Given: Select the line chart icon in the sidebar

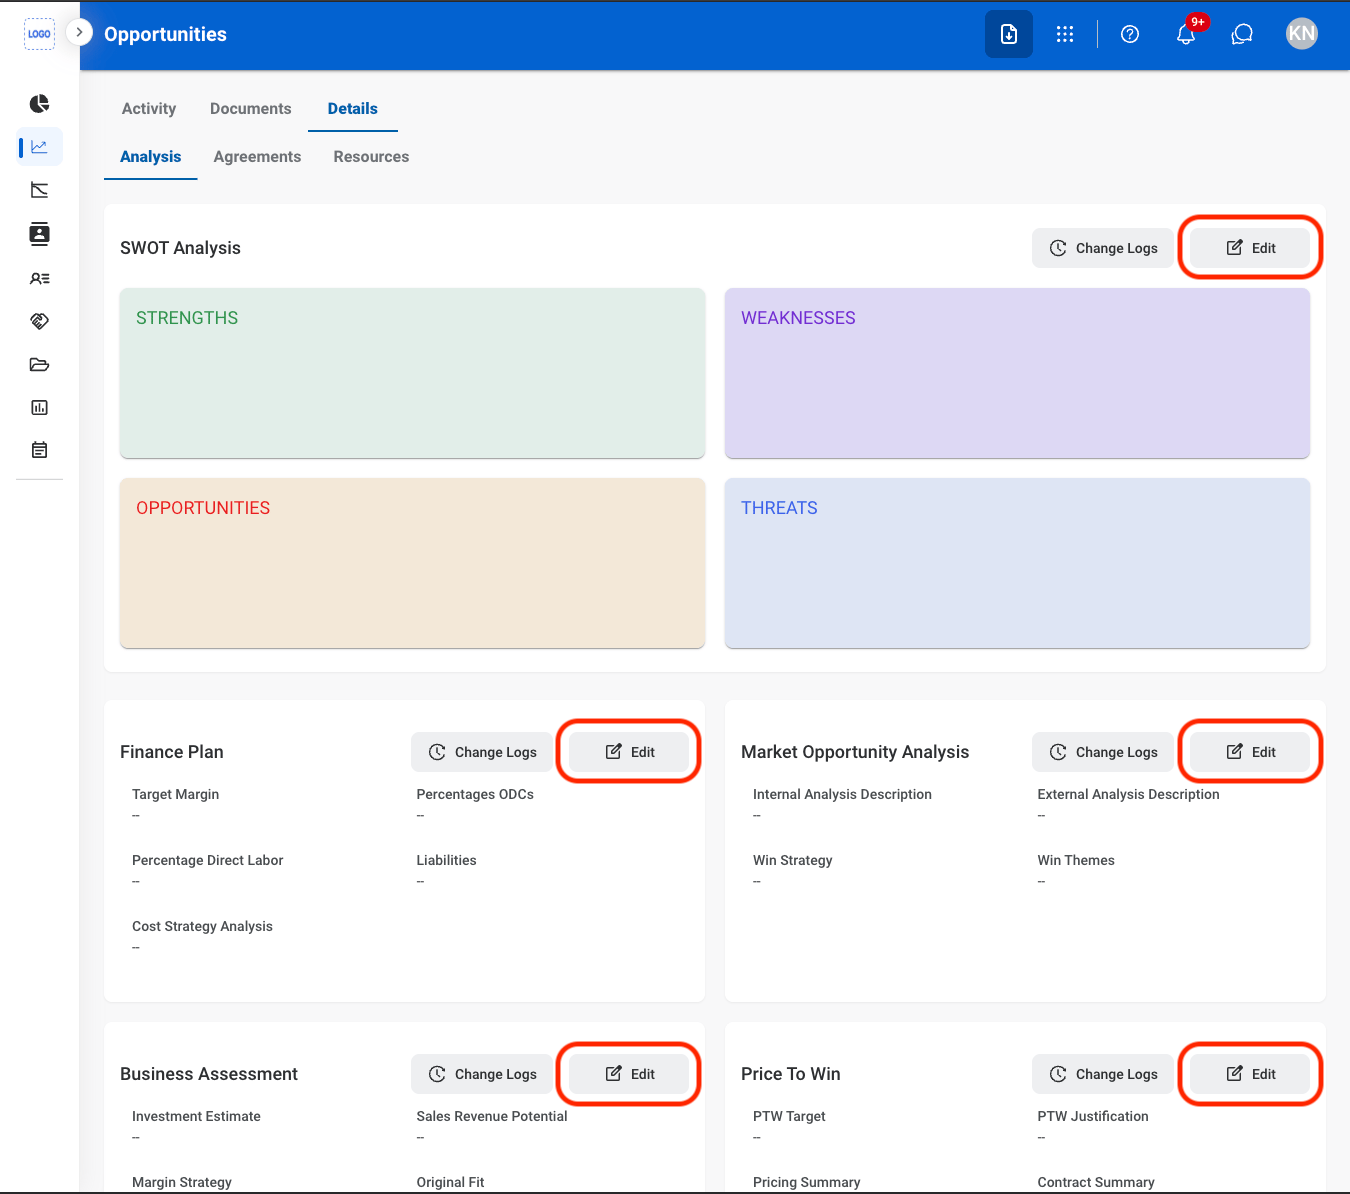Looking at the screenshot, I should (x=40, y=147).
